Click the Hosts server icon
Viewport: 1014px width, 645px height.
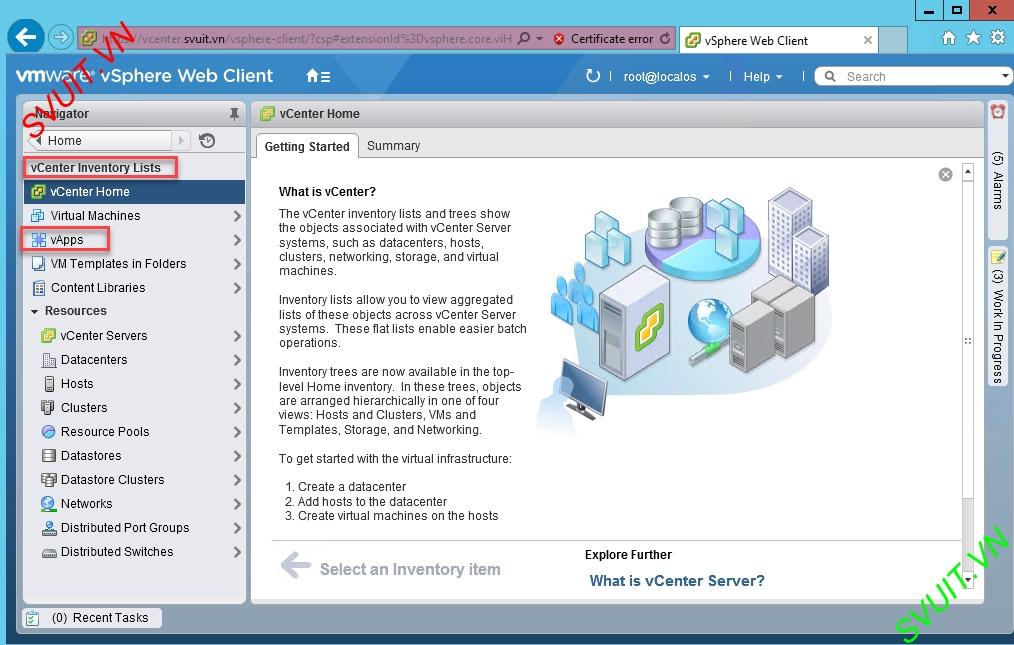(x=49, y=384)
